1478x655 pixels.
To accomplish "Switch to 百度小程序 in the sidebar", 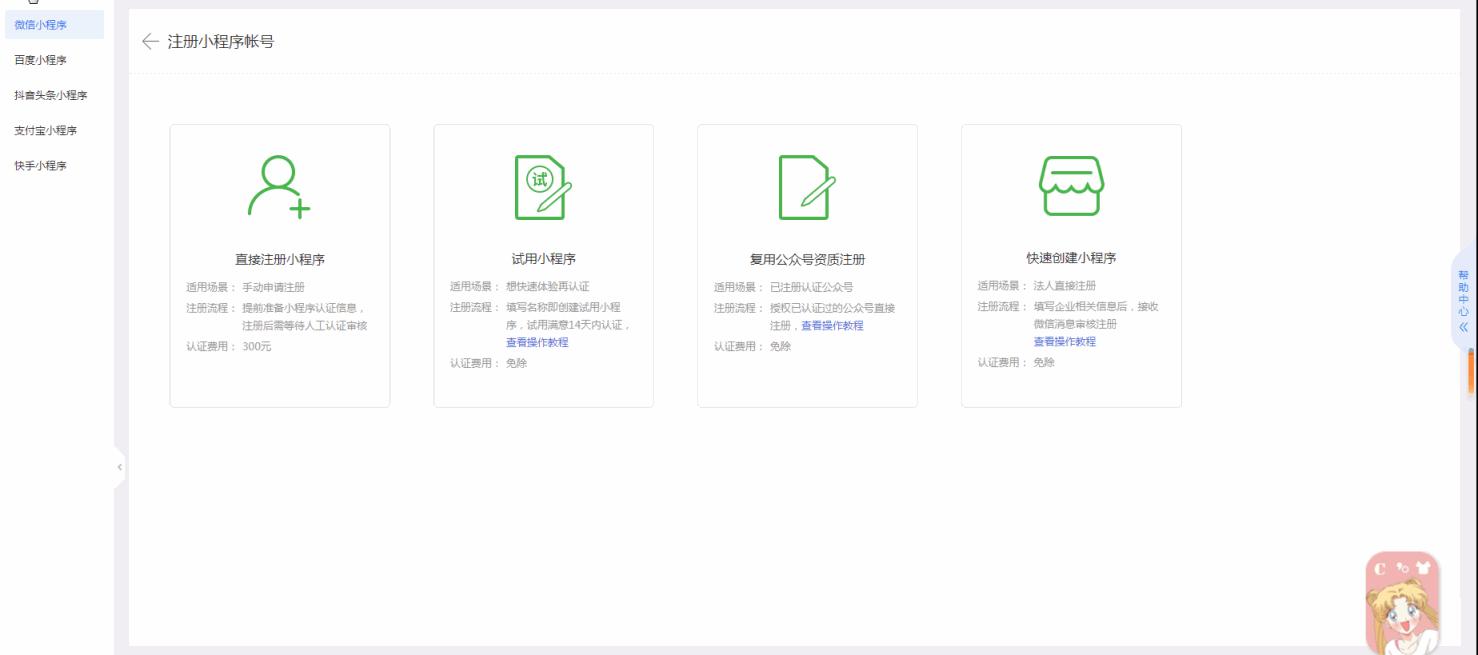I will tap(40, 58).
